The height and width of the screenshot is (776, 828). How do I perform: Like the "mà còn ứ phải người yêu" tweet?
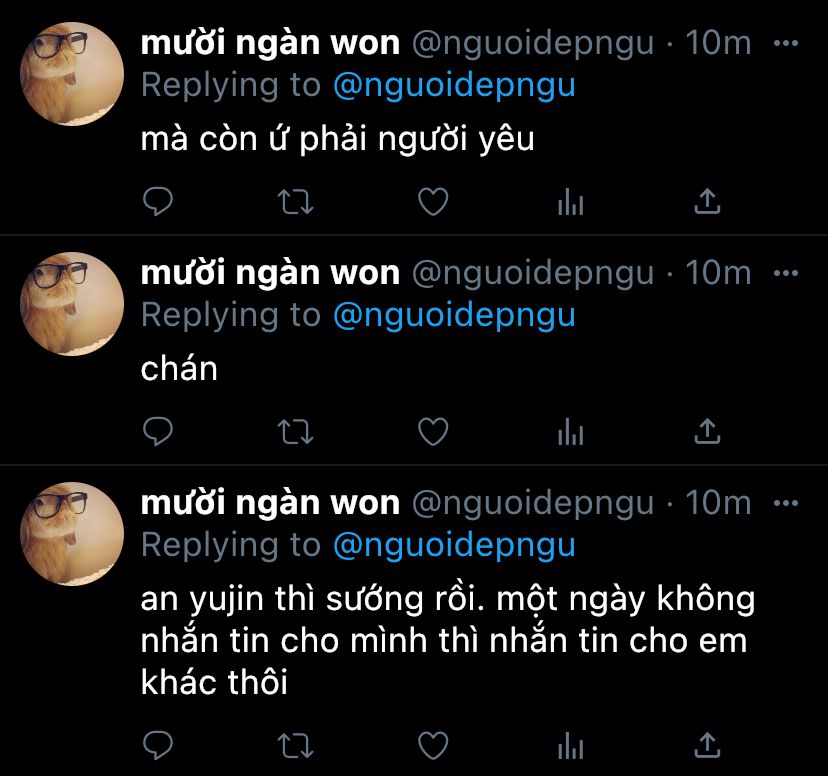[x=433, y=202]
